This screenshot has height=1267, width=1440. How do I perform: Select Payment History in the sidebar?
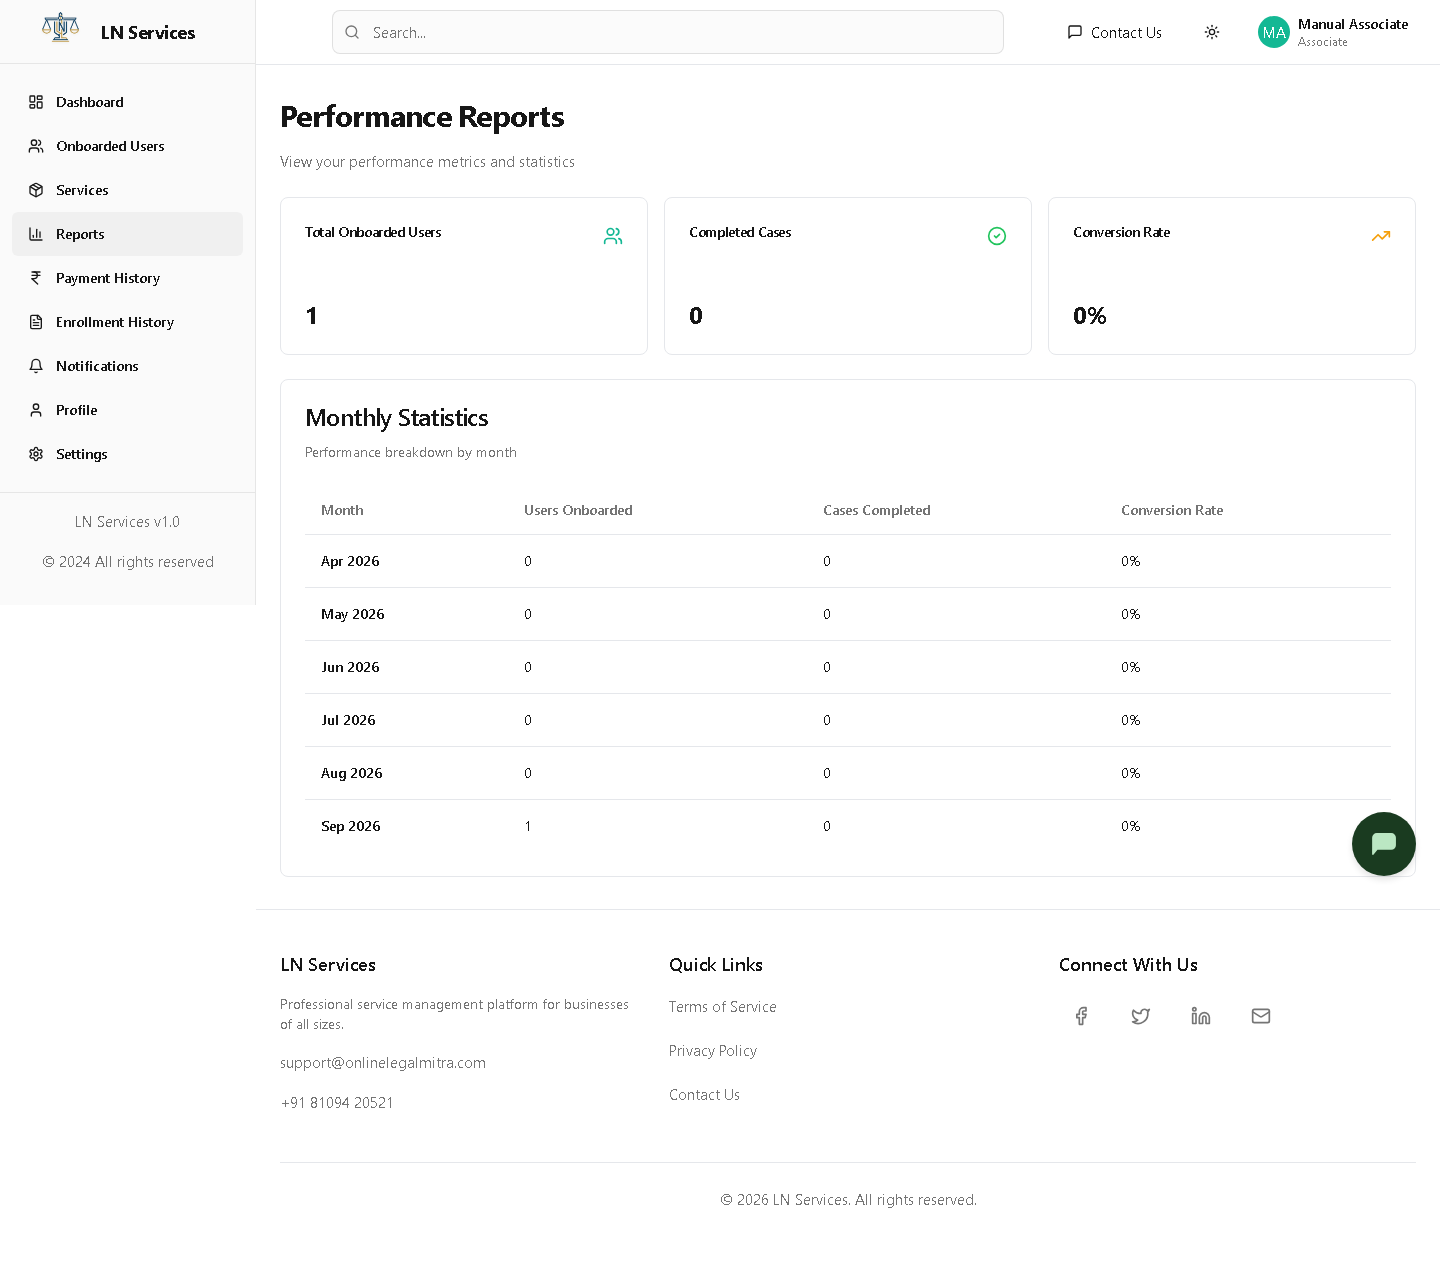point(127,278)
